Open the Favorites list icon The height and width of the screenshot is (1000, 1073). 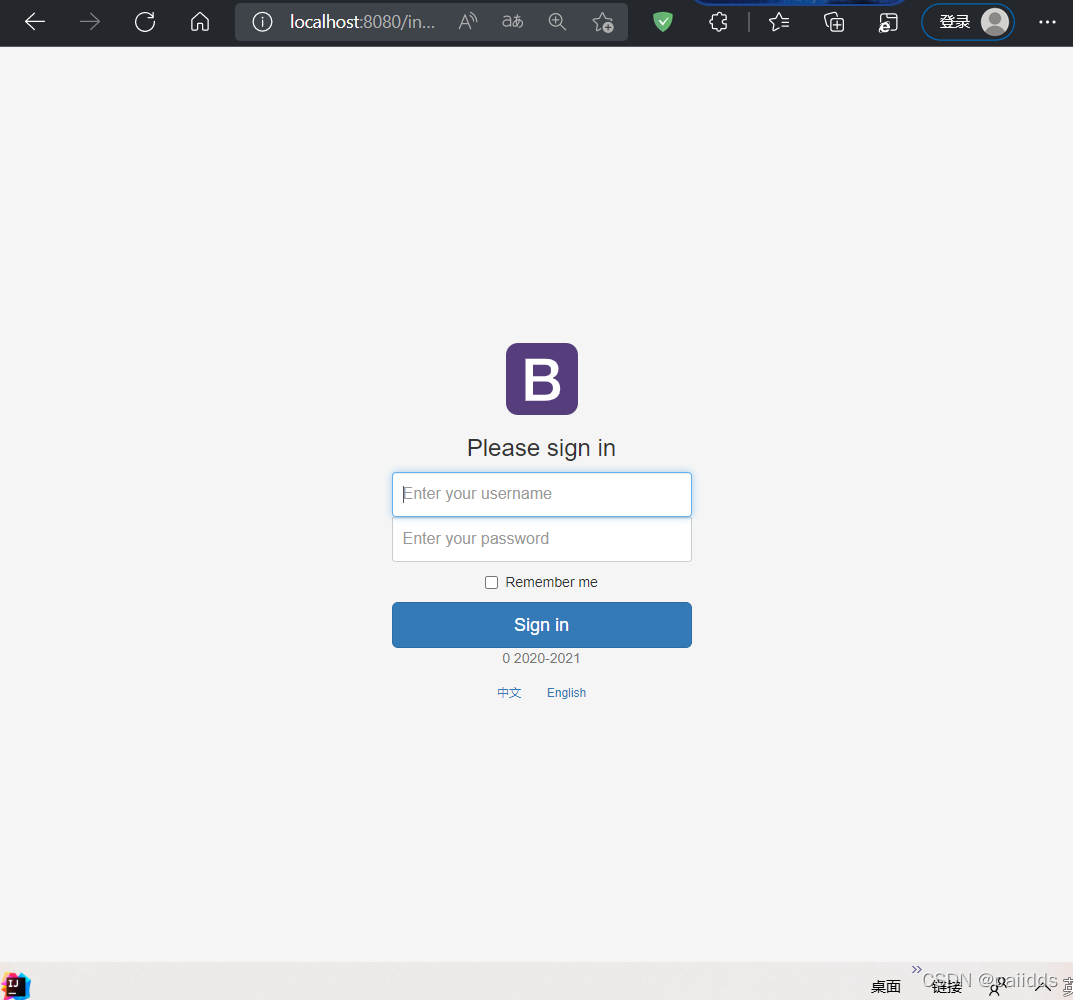(x=779, y=22)
